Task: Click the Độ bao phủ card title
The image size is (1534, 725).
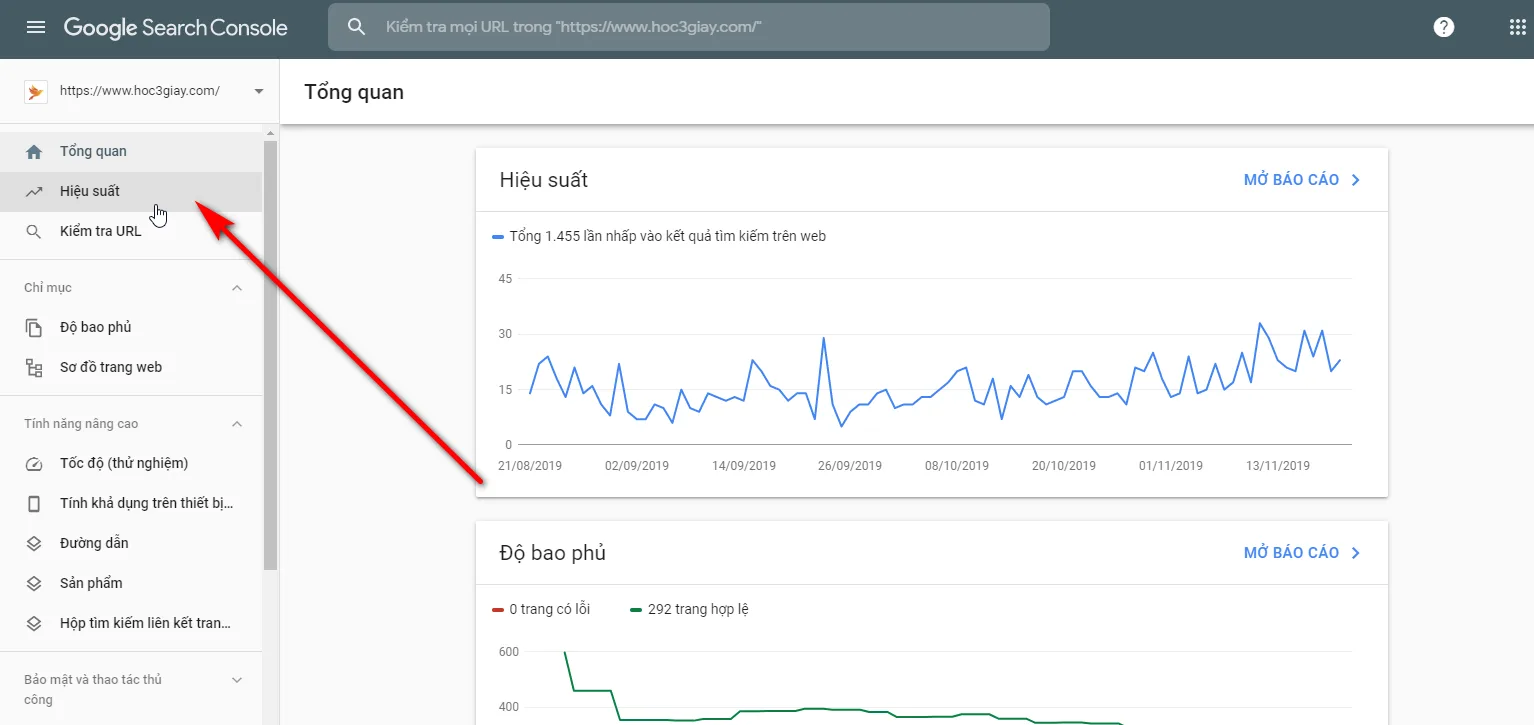Action: 553,553
